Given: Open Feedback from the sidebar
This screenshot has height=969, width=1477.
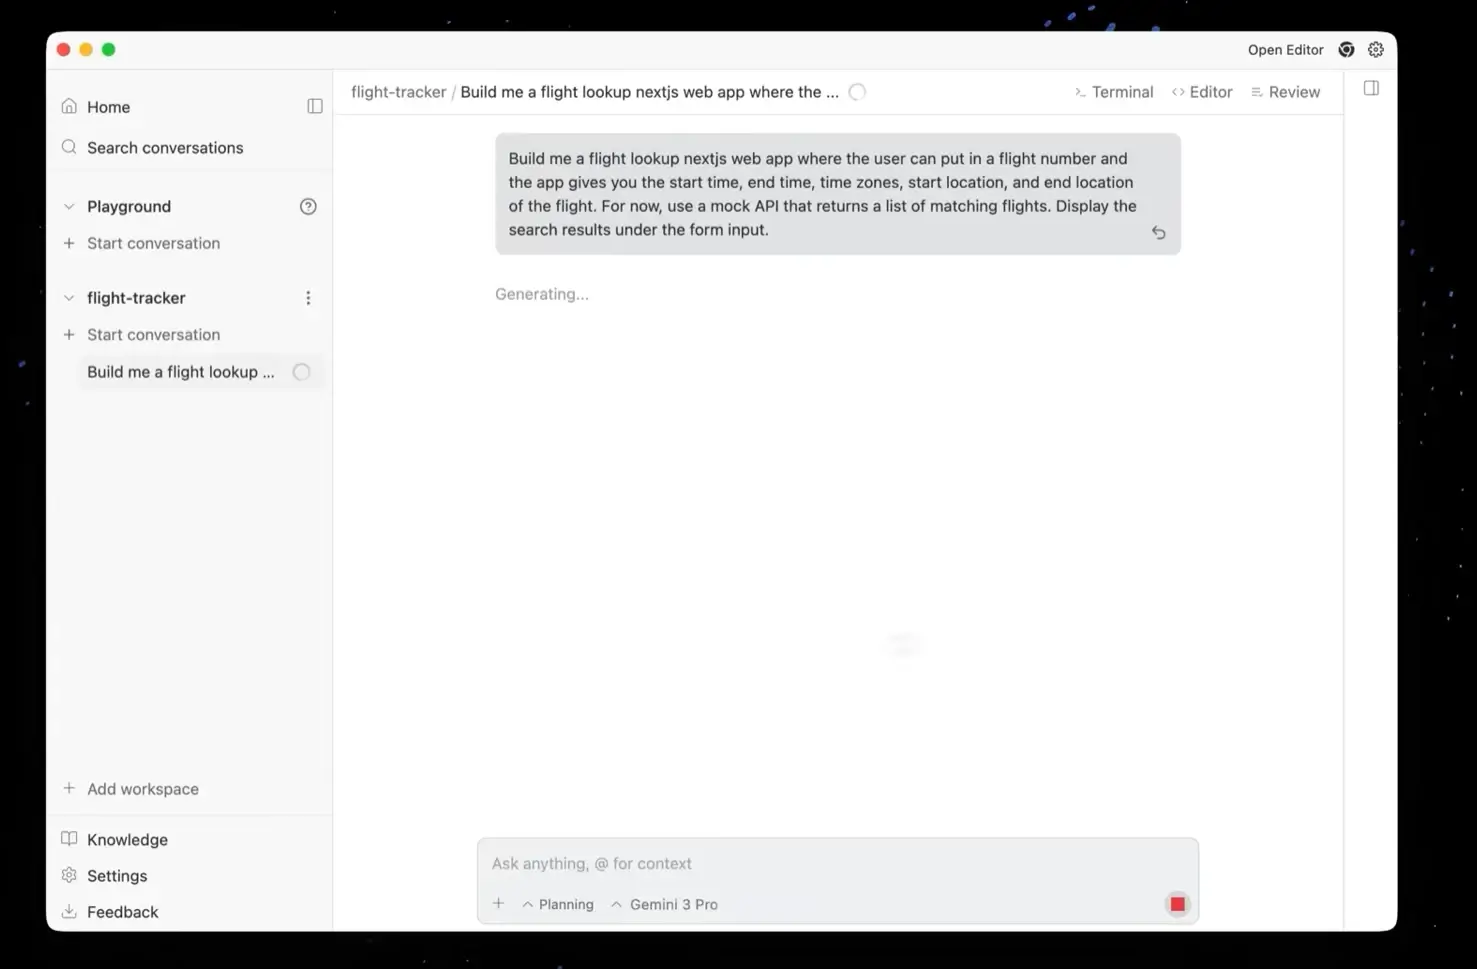Looking at the screenshot, I should (x=122, y=912).
